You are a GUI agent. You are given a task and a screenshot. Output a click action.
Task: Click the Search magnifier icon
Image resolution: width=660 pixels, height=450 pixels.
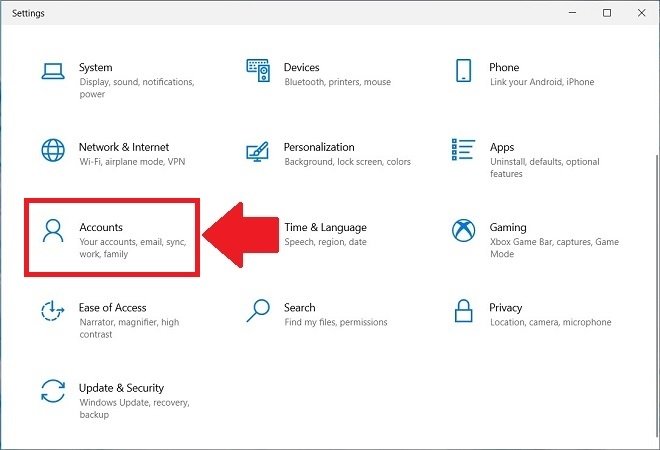[258, 311]
